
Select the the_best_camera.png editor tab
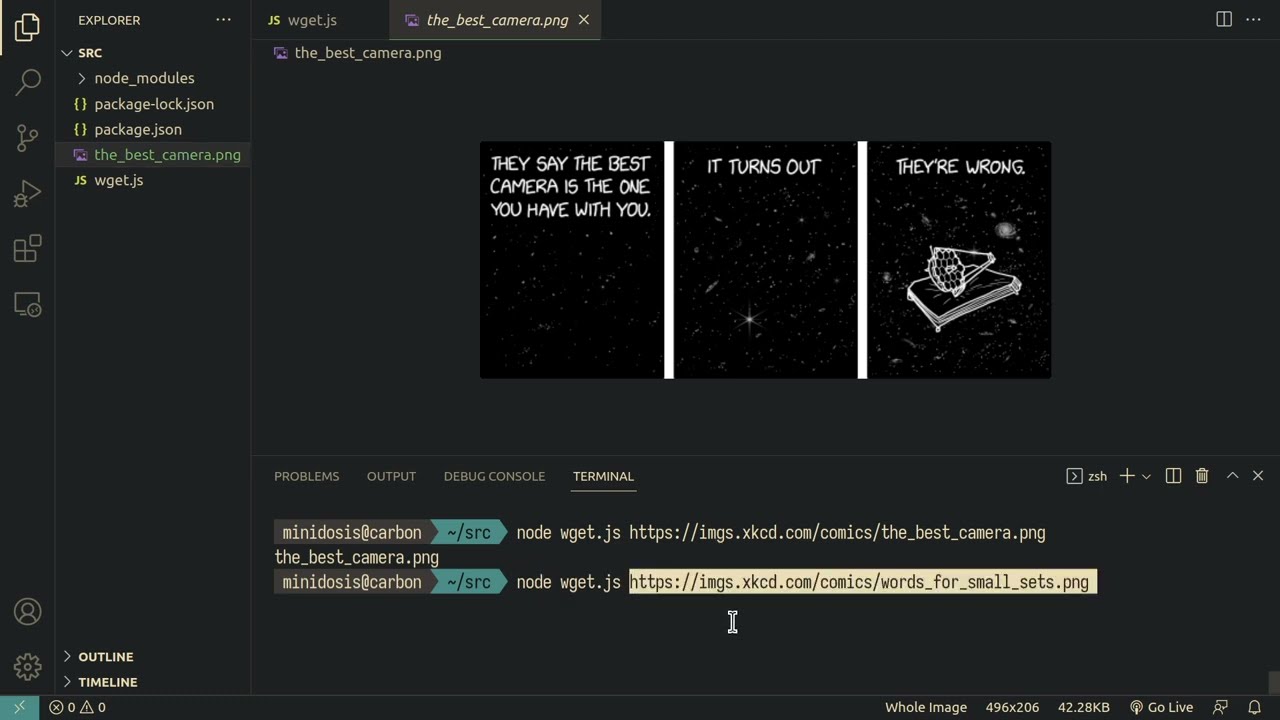click(495, 20)
